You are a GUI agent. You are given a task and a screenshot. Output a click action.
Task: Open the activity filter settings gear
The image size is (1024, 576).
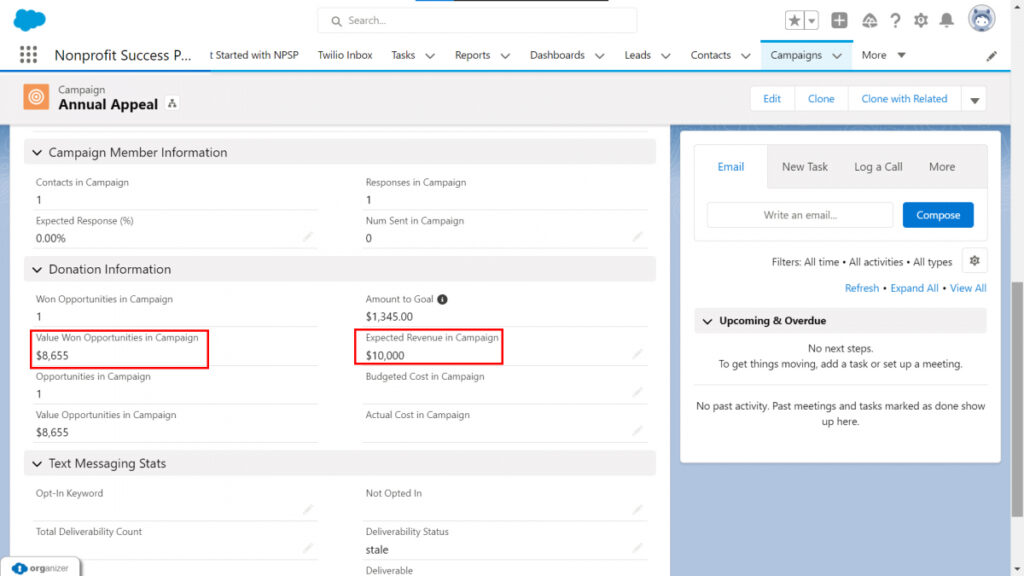[x=974, y=261]
